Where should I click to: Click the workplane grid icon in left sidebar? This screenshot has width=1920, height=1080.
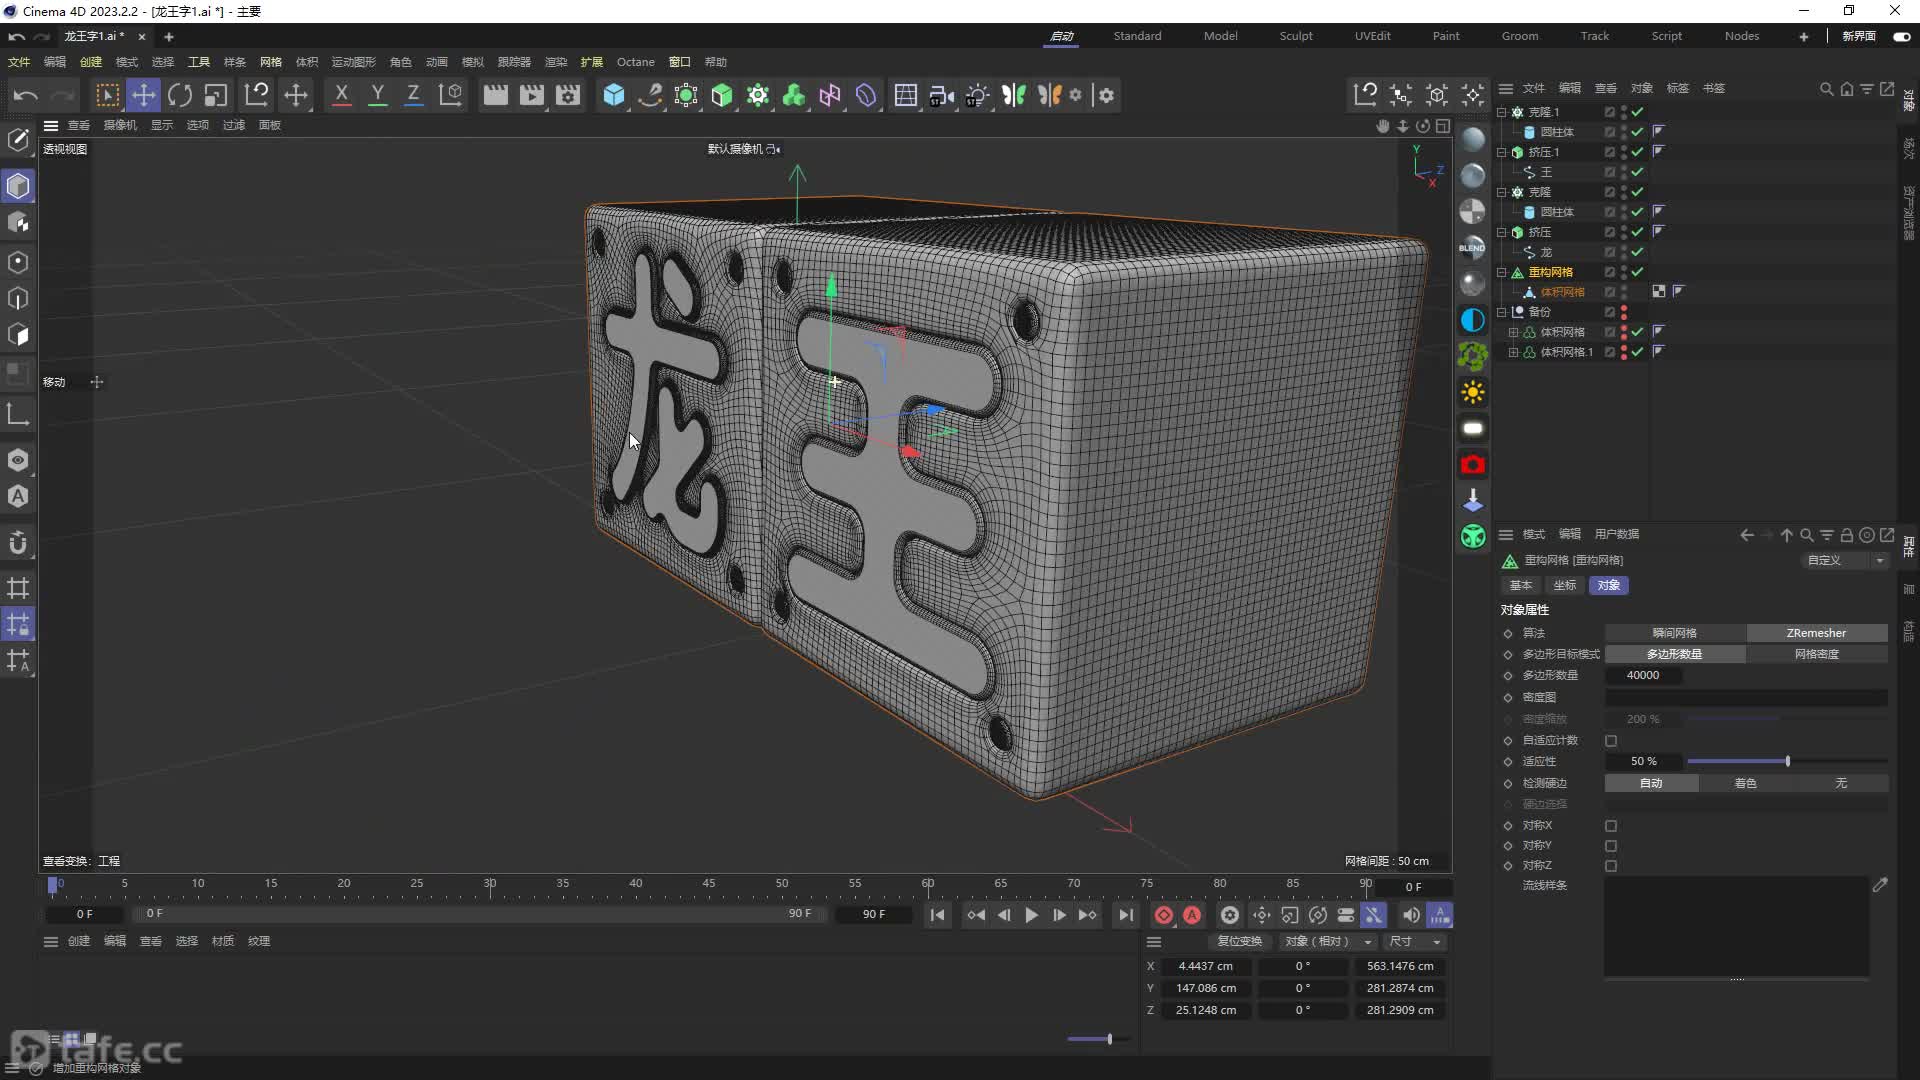[x=18, y=588]
